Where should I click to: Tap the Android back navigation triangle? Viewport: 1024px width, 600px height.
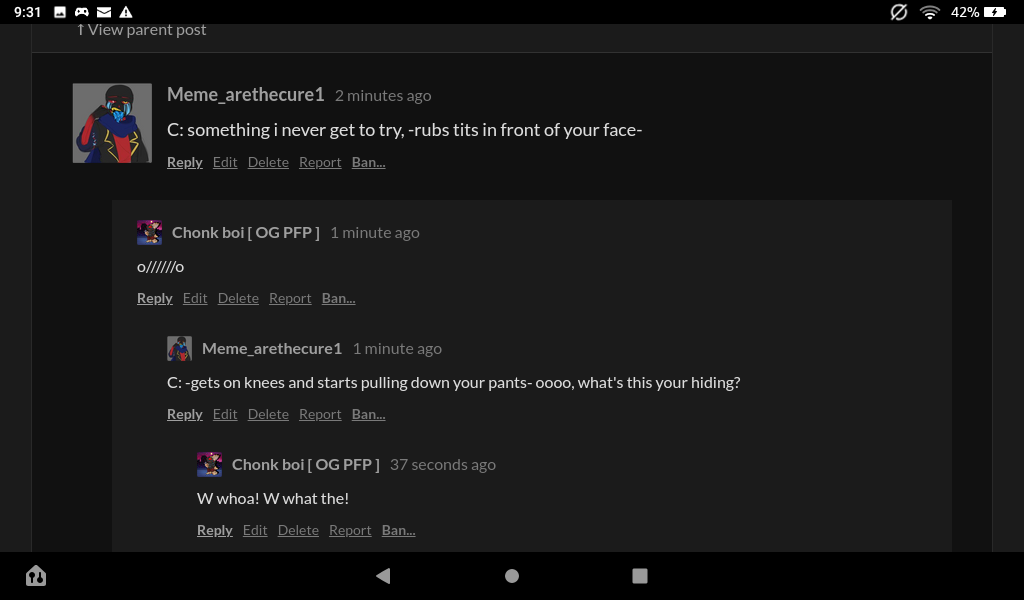tap(382, 576)
